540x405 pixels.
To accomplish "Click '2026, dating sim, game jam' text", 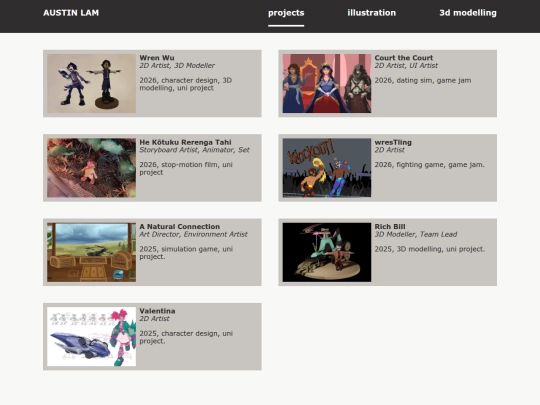I will point(423,81).
